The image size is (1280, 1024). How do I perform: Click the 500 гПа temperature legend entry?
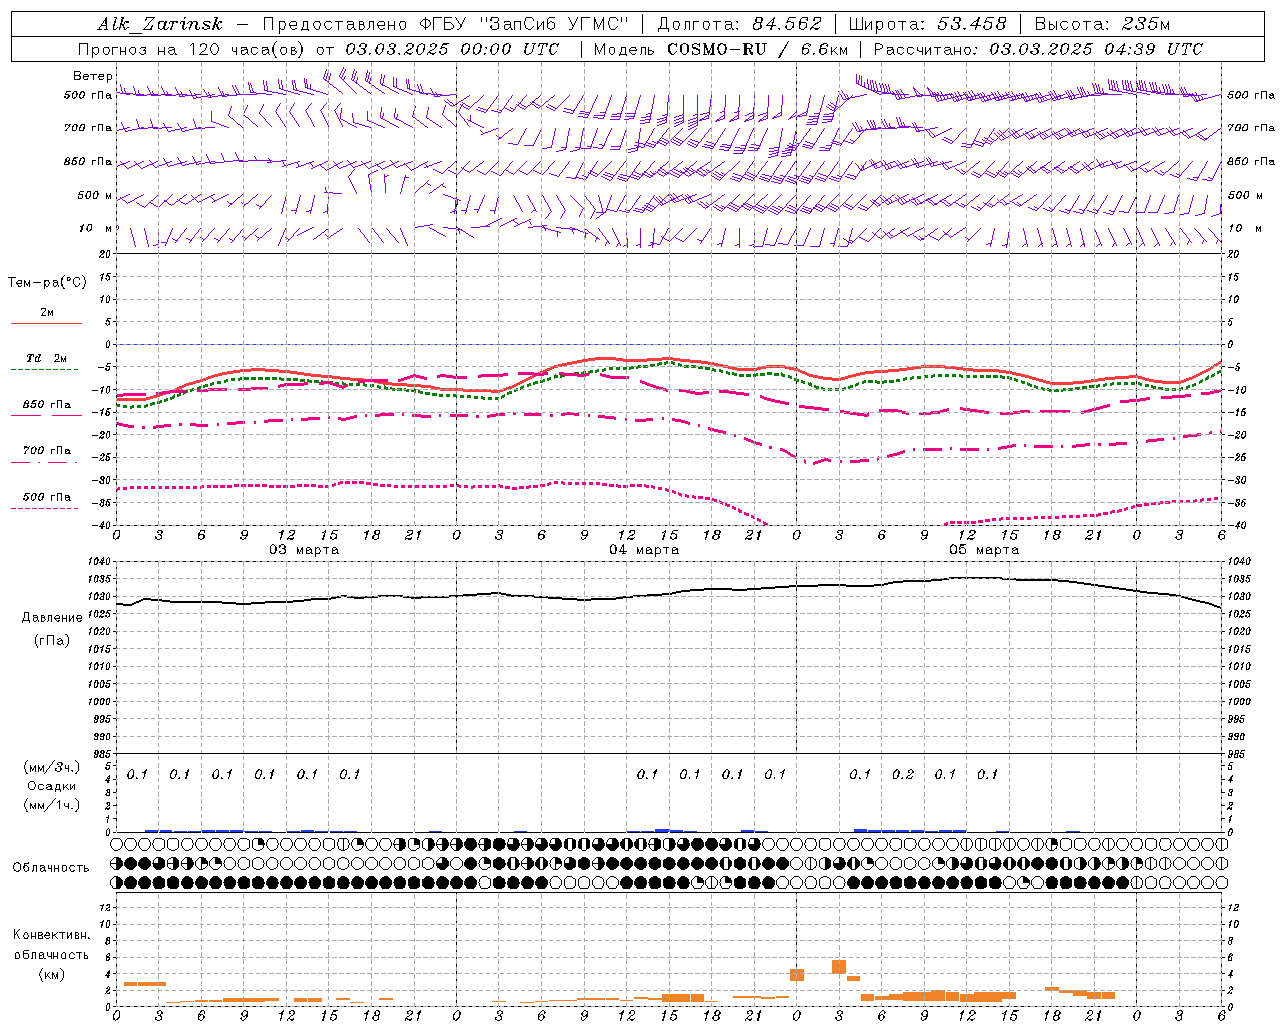pyautogui.click(x=47, y=497)
